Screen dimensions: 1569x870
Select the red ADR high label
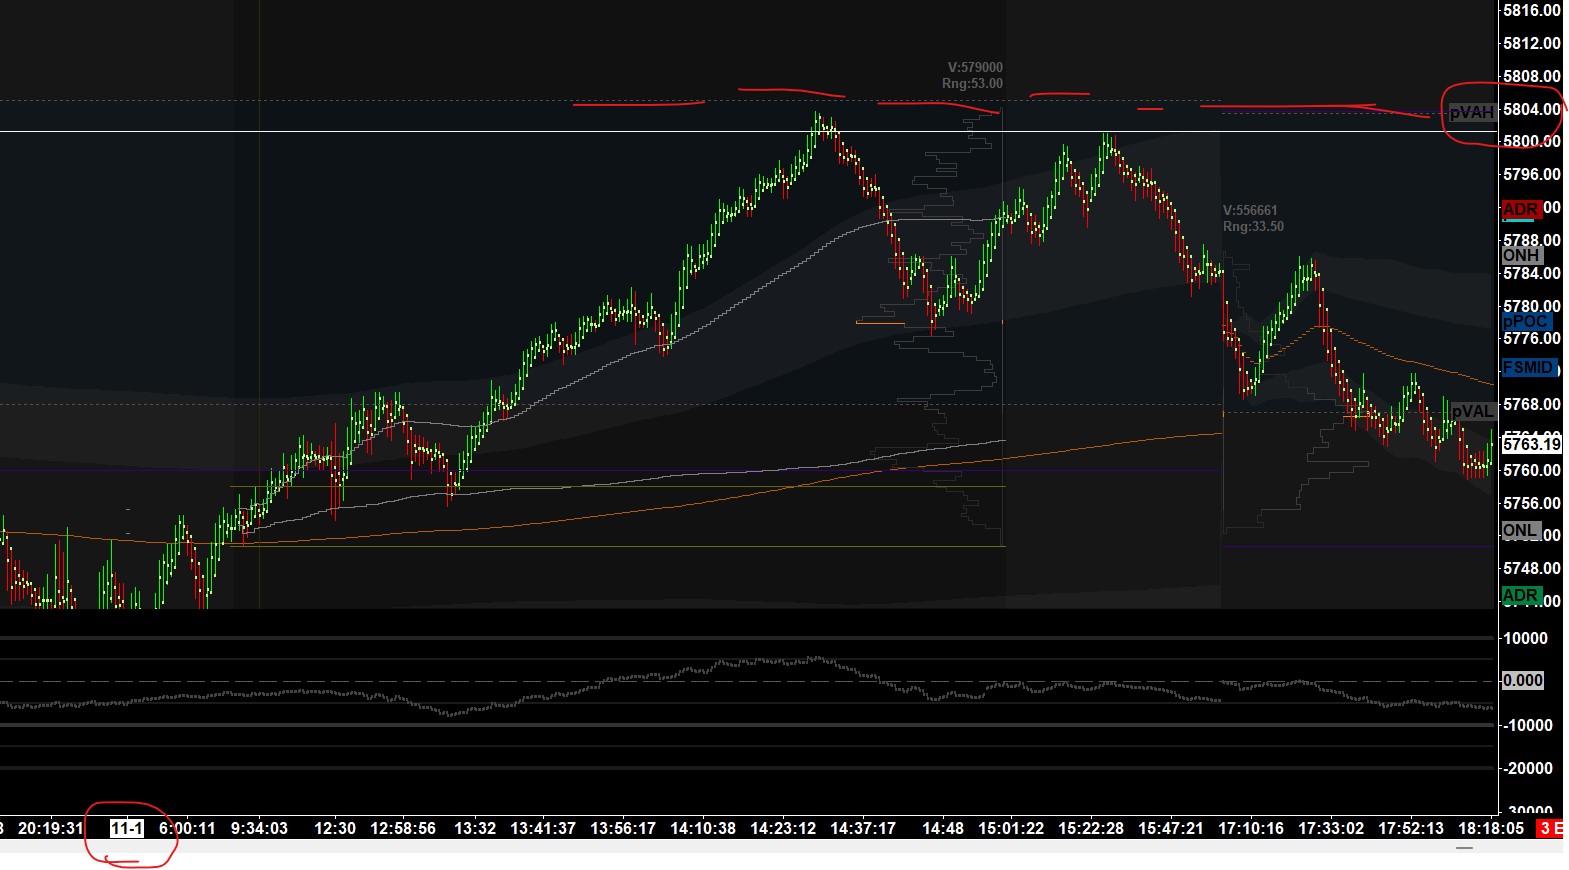[1521, 209]
